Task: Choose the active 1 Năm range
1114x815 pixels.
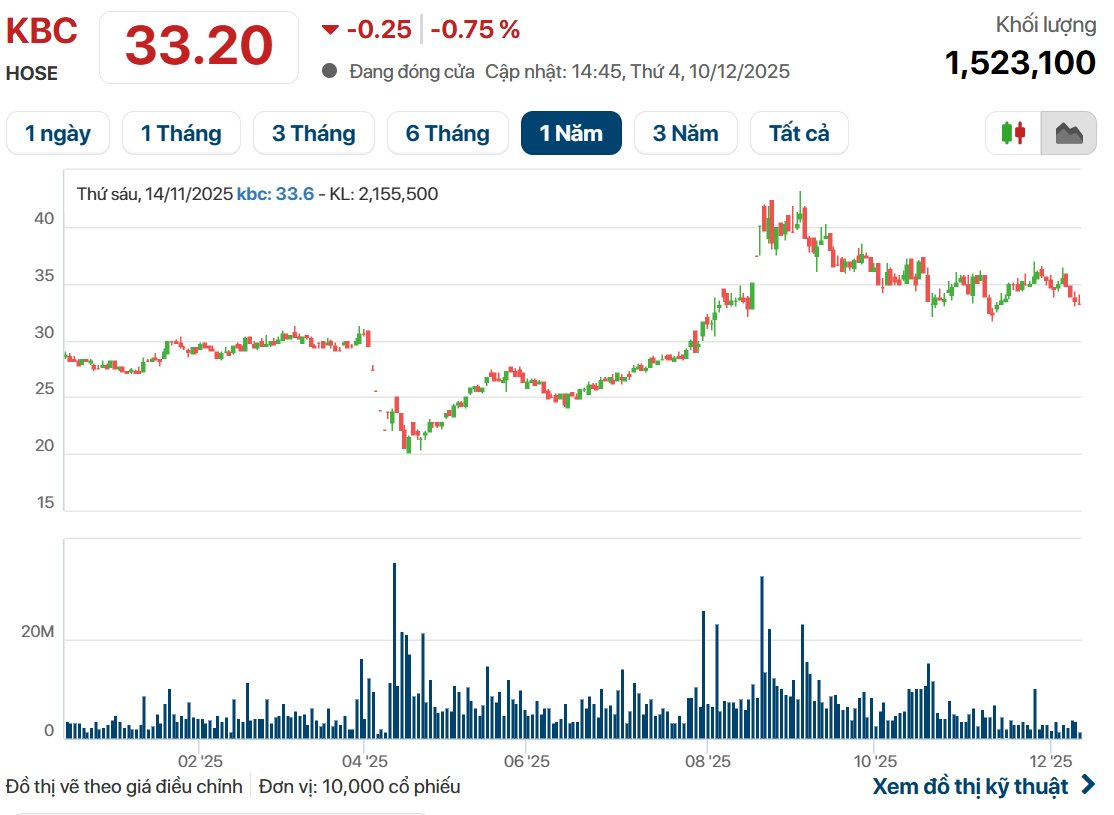Action: [x=571, y=133]
